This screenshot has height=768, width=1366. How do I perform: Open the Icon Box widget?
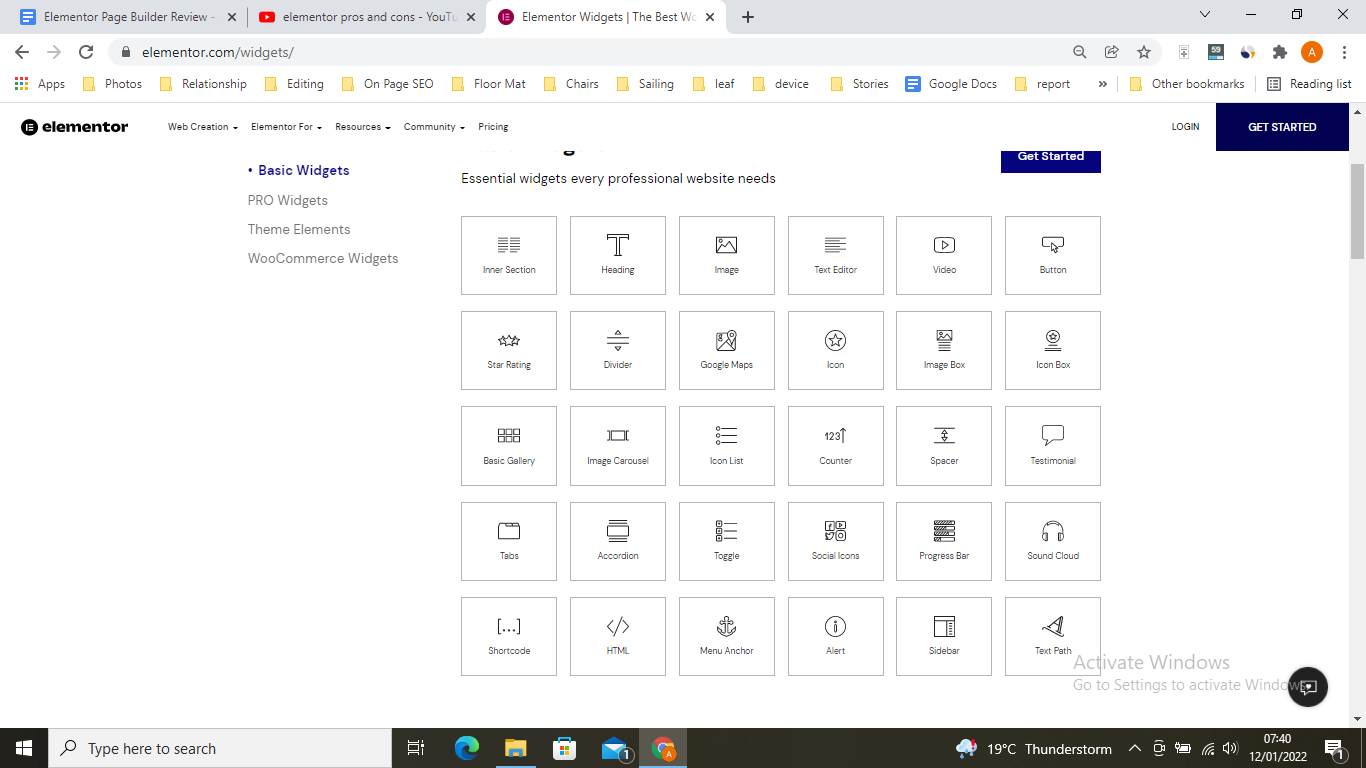point(1053,350)
